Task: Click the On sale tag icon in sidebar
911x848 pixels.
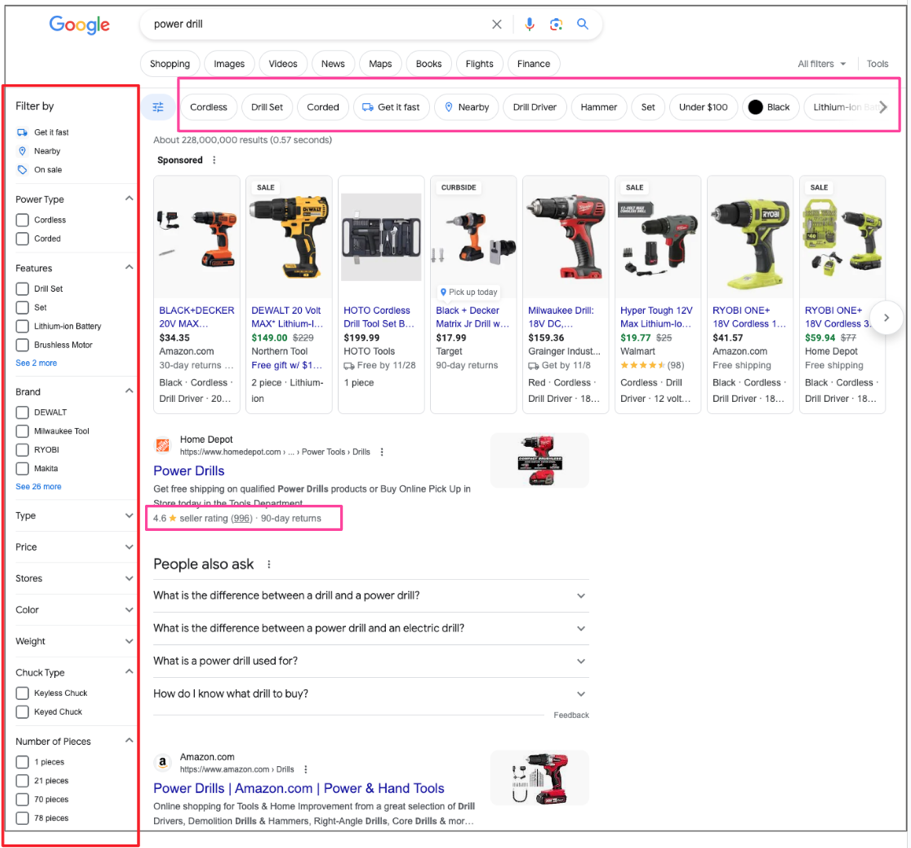Action: point(22,170)
